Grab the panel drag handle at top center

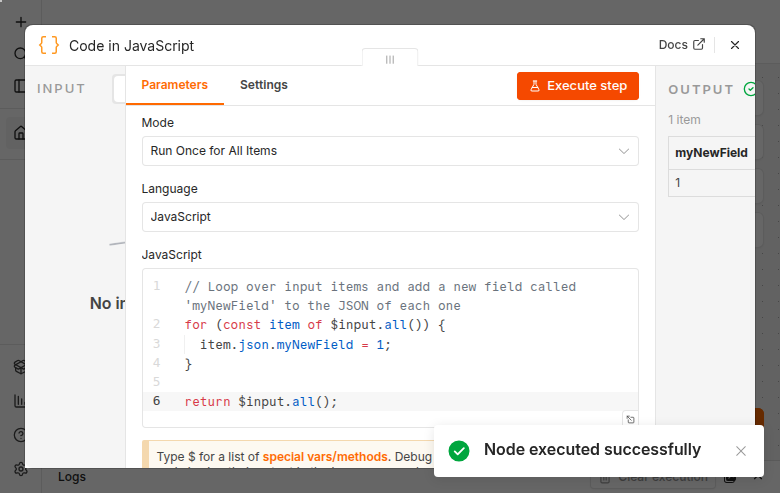coord(390,59)
